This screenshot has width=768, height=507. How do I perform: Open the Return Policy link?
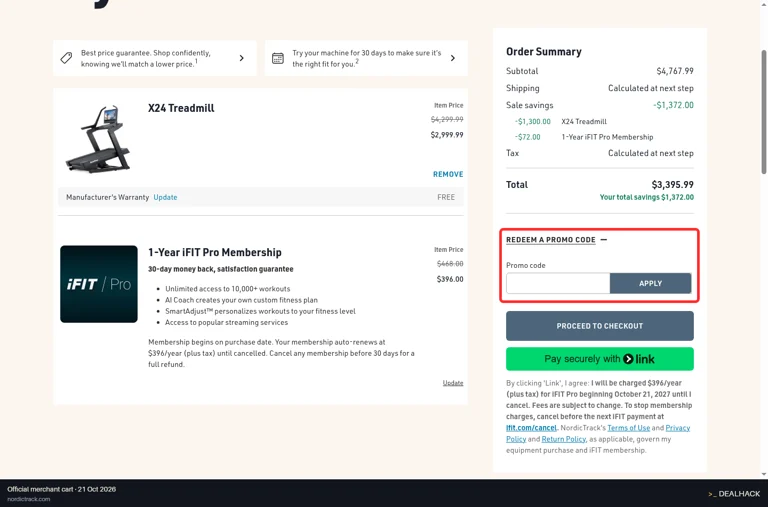(x=563, y=439)
